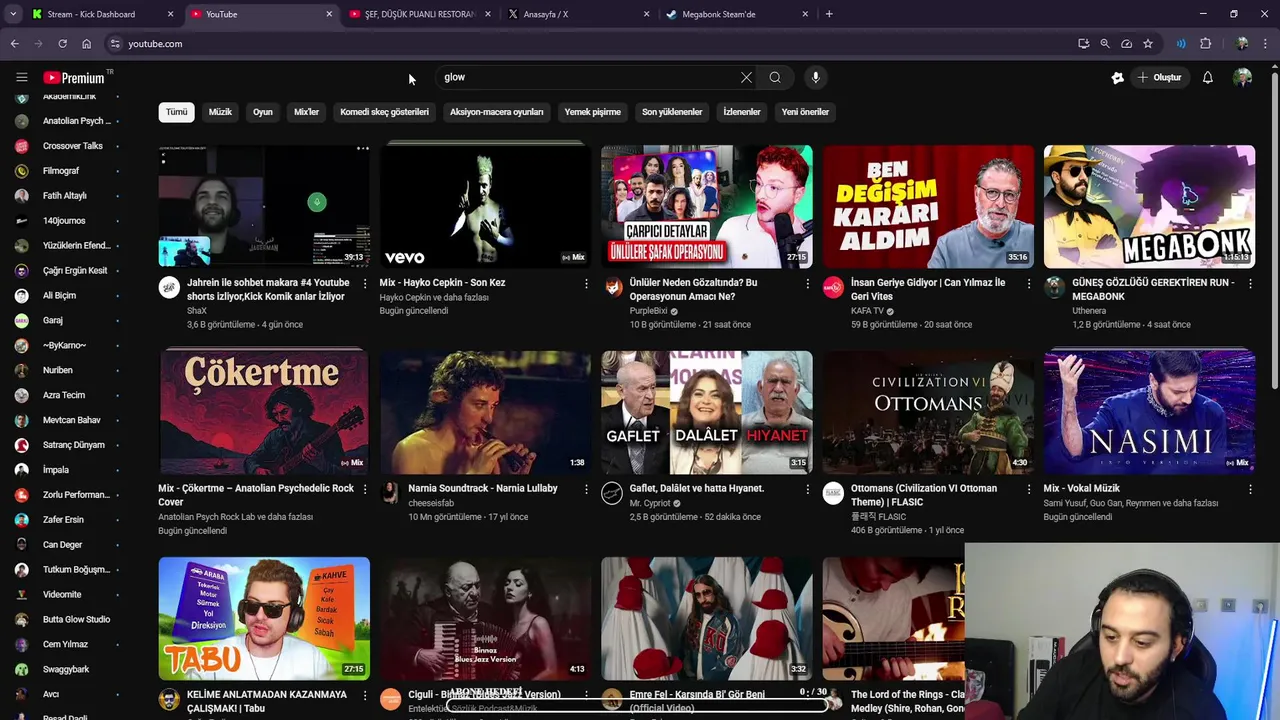
Task: Open Uthenera channel link
Action: click(x=1089, y=311)
